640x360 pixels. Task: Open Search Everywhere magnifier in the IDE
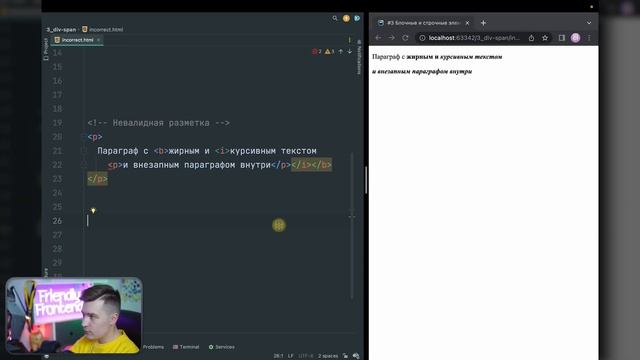tap(335, 18)
